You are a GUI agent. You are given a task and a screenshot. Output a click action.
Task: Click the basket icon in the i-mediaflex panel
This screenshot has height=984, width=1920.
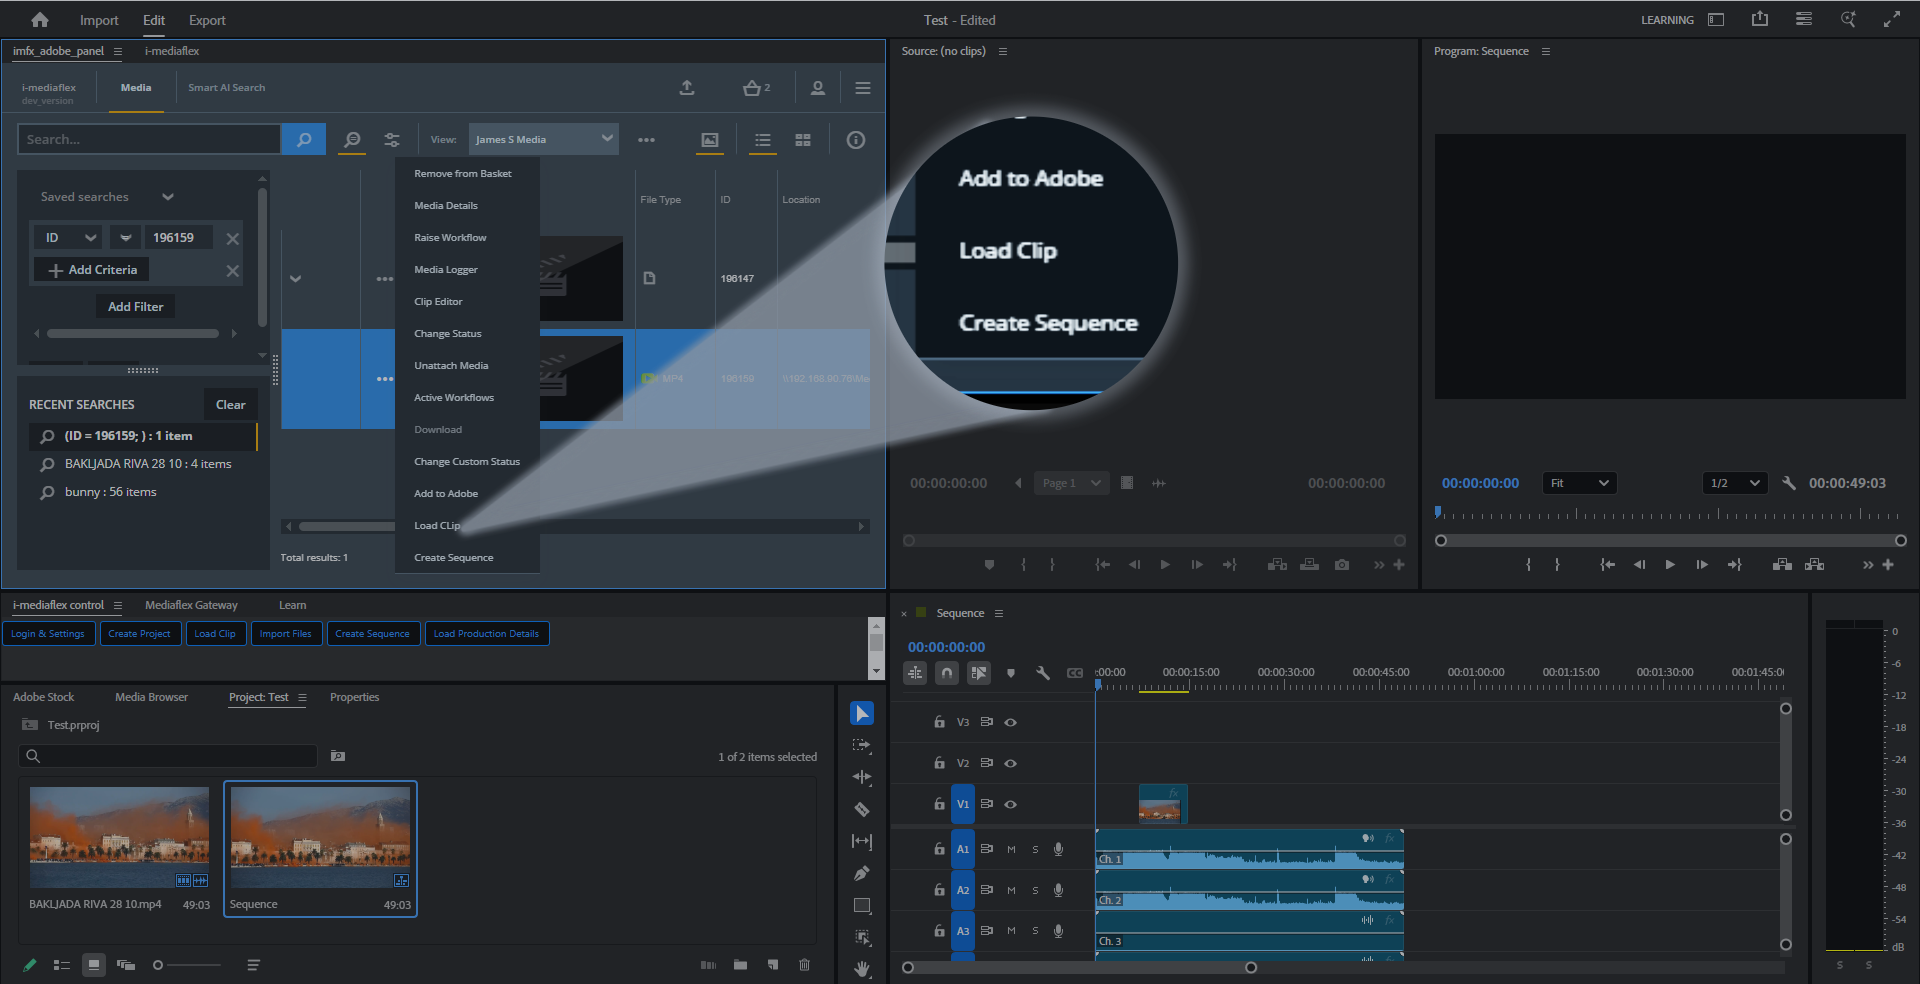pos(753,88)
